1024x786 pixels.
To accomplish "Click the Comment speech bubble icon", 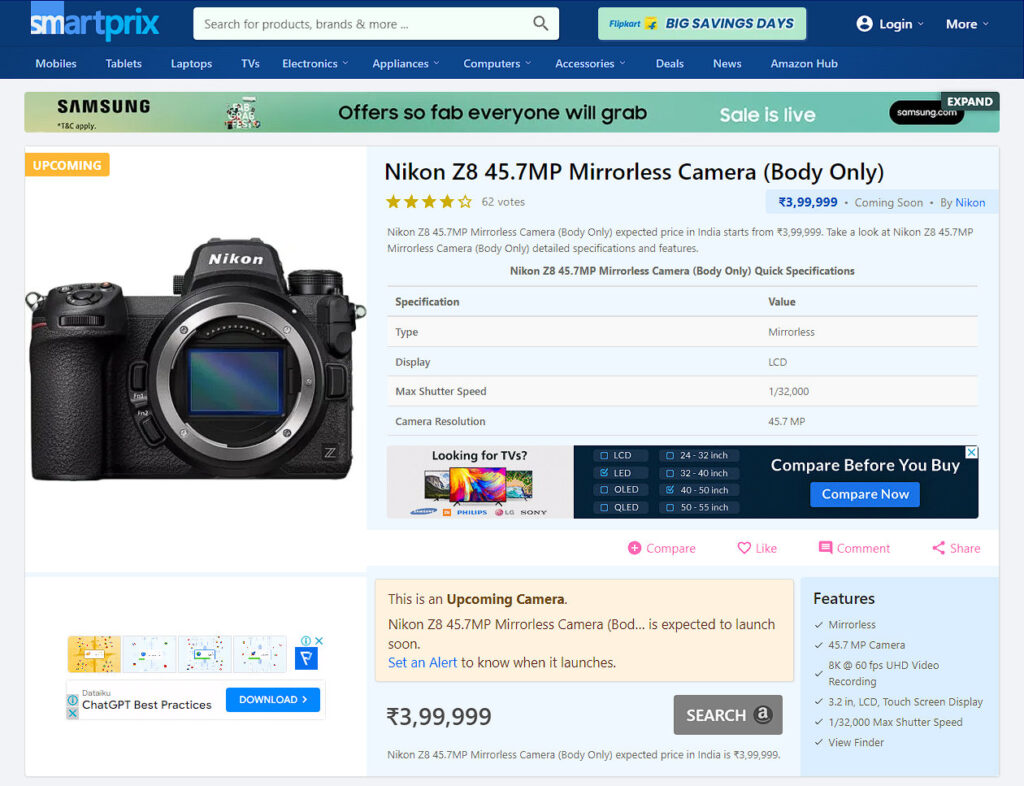I will [x=825, y=548].
